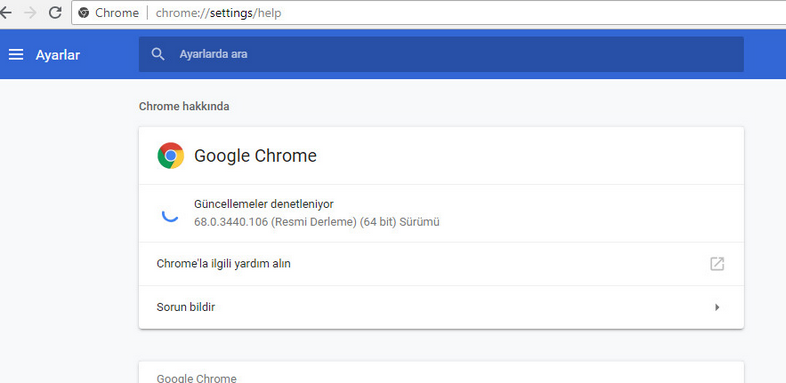Open Chrome'la ilgili yardım alın

click(x=441, y=264)
